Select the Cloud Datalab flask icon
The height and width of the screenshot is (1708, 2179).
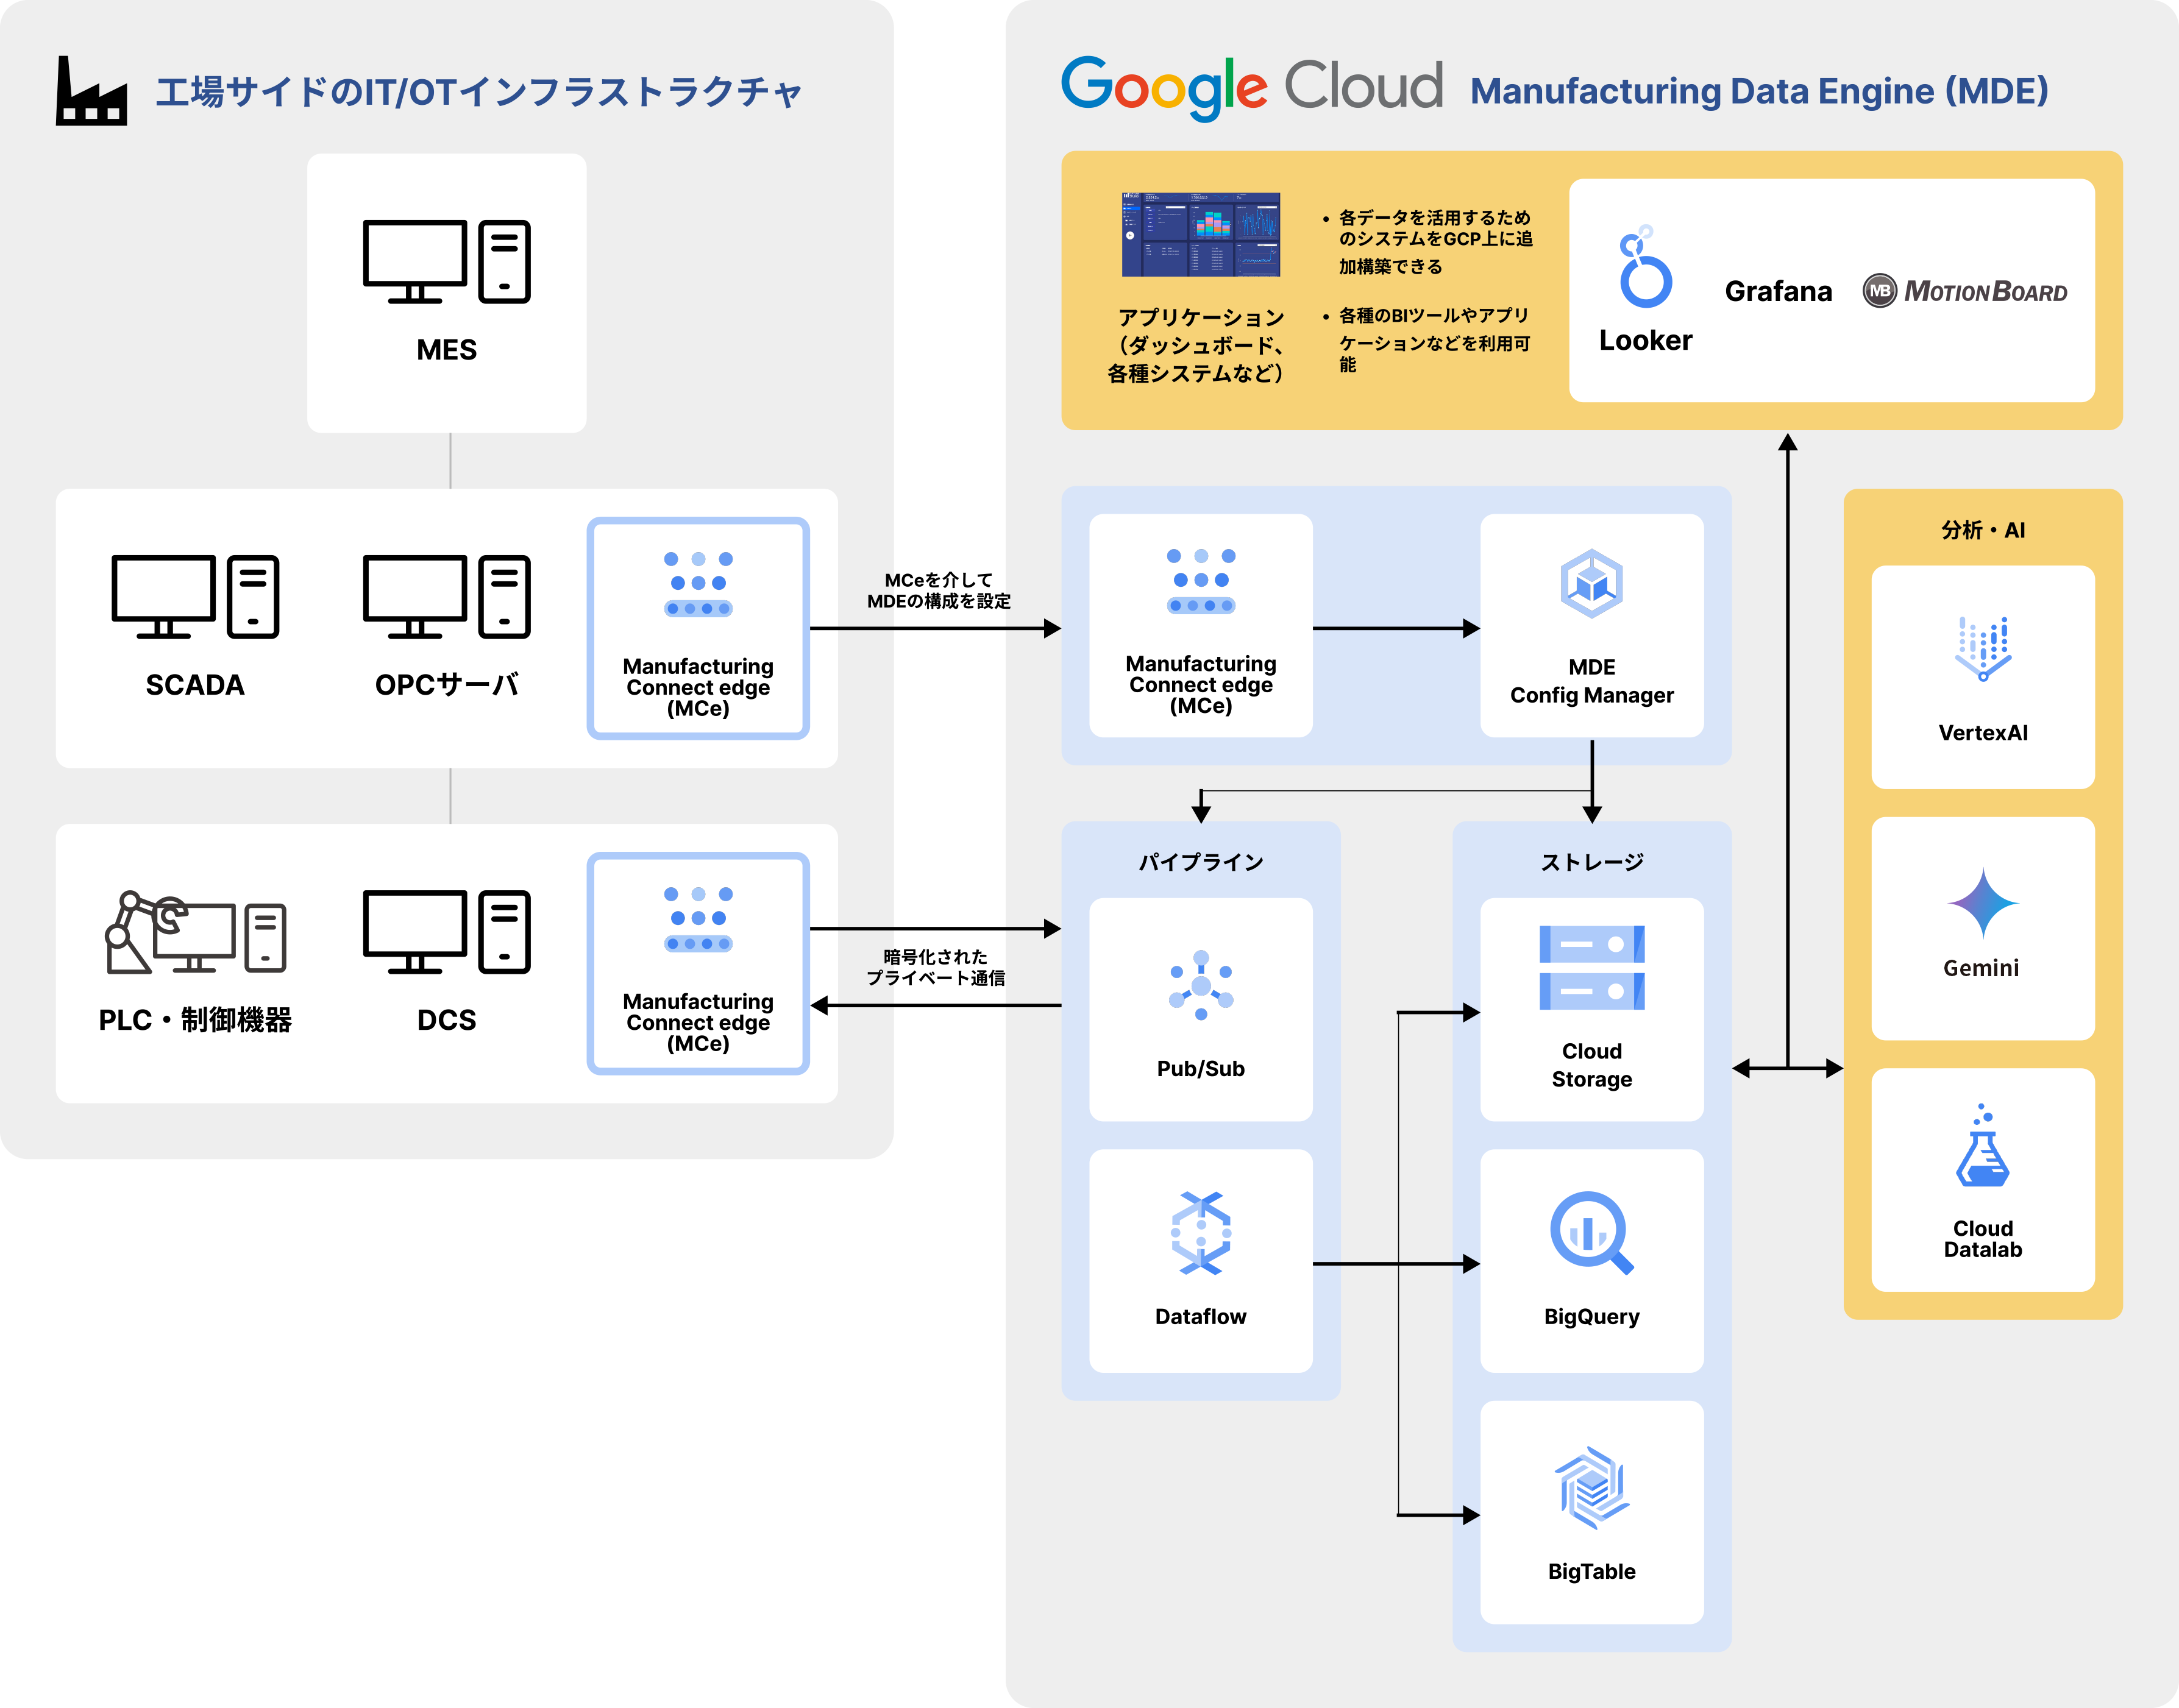[1982, 1145]
